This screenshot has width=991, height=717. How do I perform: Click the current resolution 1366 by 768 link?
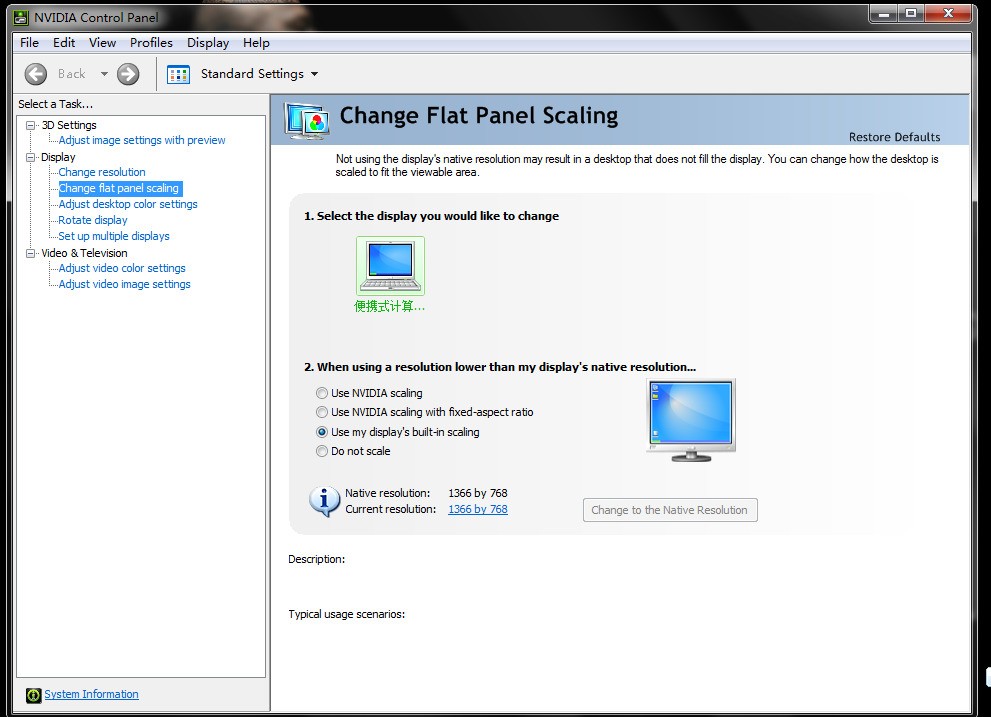pos(478,509)
